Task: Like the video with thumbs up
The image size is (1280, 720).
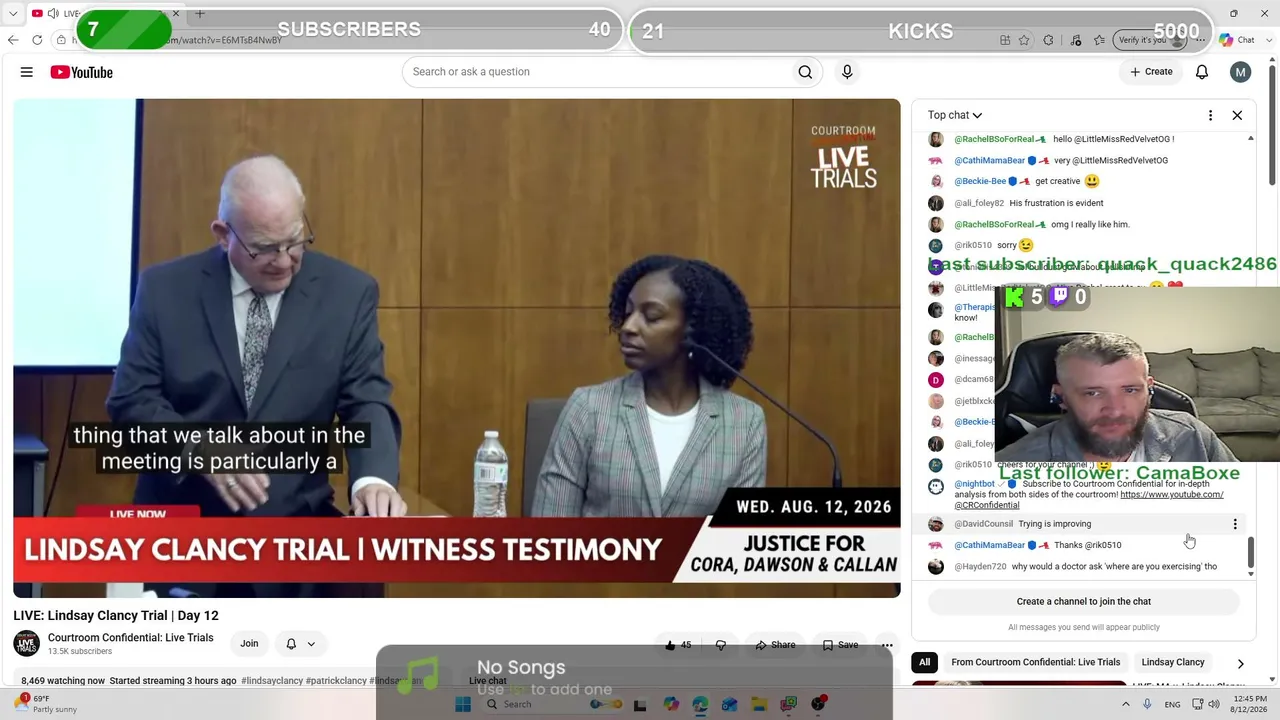Action: [679, 645]
